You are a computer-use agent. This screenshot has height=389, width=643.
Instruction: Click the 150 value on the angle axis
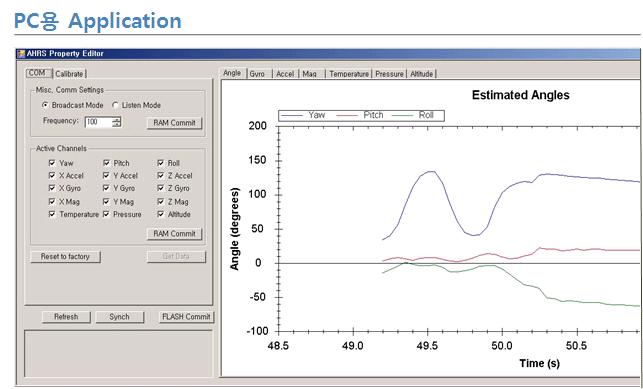click(x=258, y=160)
